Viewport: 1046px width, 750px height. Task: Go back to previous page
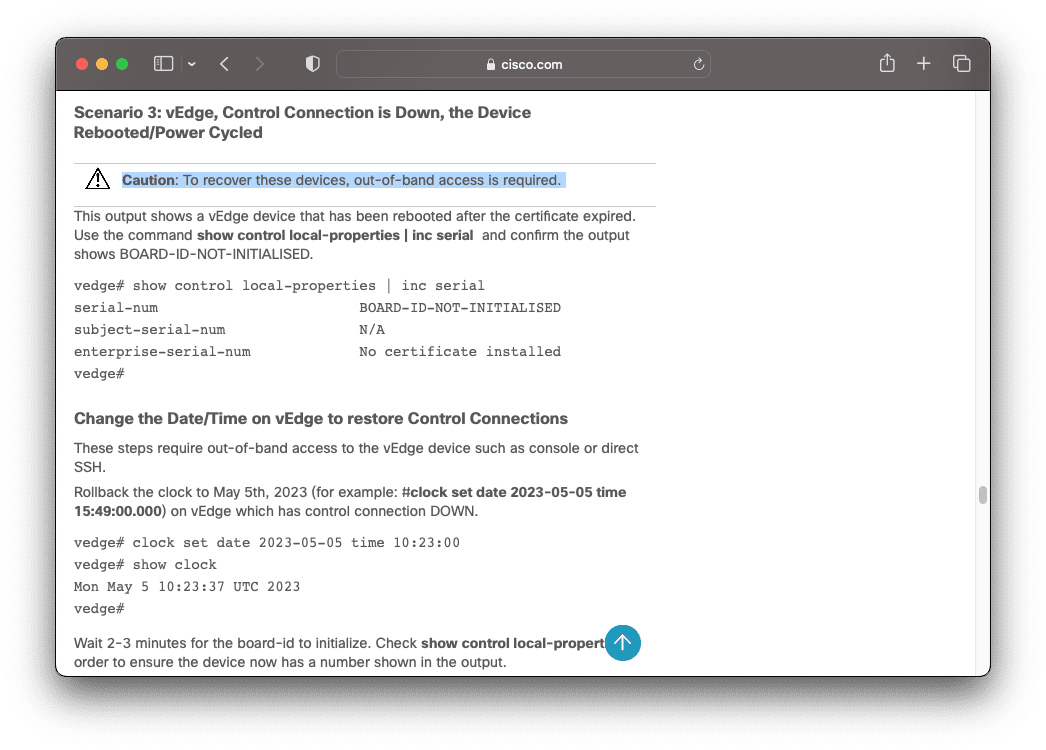(x=224, y=64)
